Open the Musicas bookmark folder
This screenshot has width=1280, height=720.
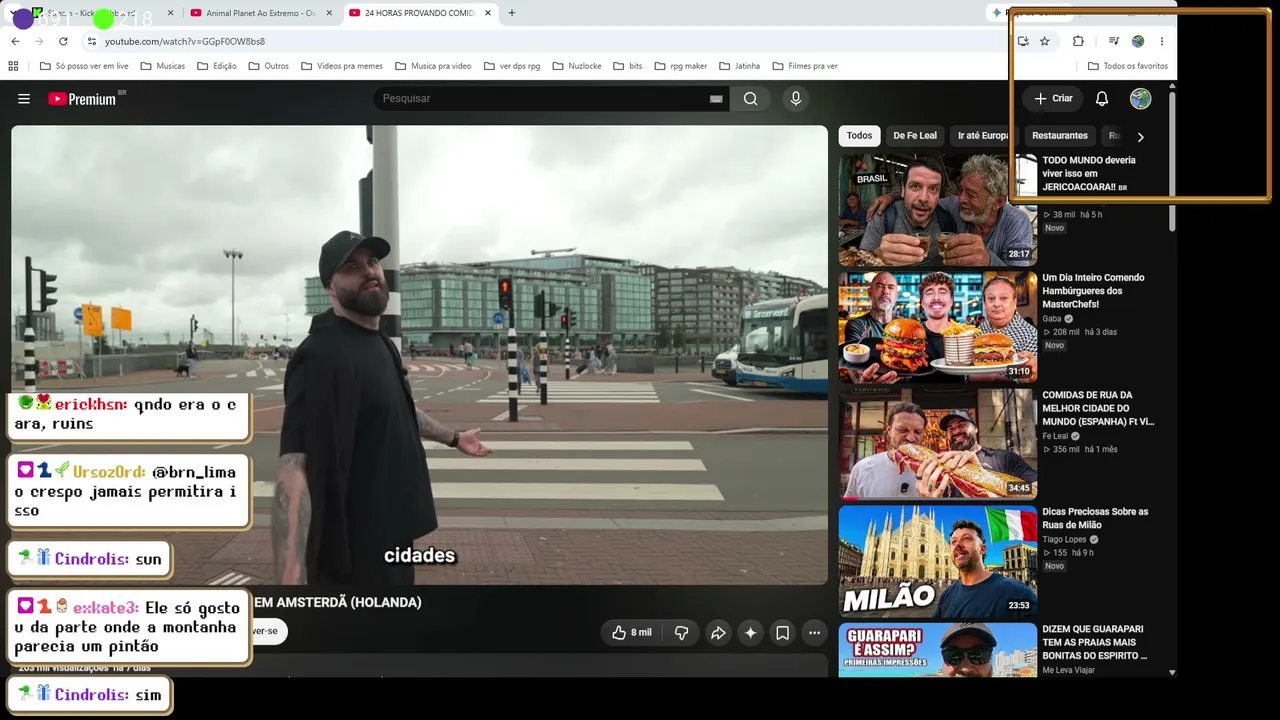(x=163, y=66)
